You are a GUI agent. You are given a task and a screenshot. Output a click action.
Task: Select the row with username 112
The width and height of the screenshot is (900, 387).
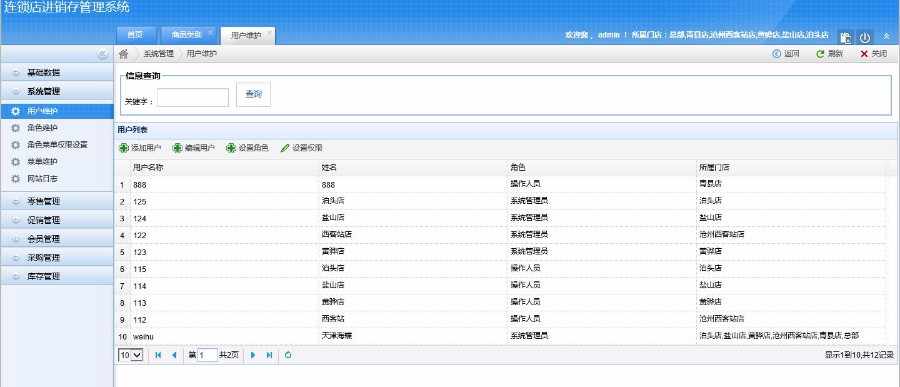(x=500, y=319)
